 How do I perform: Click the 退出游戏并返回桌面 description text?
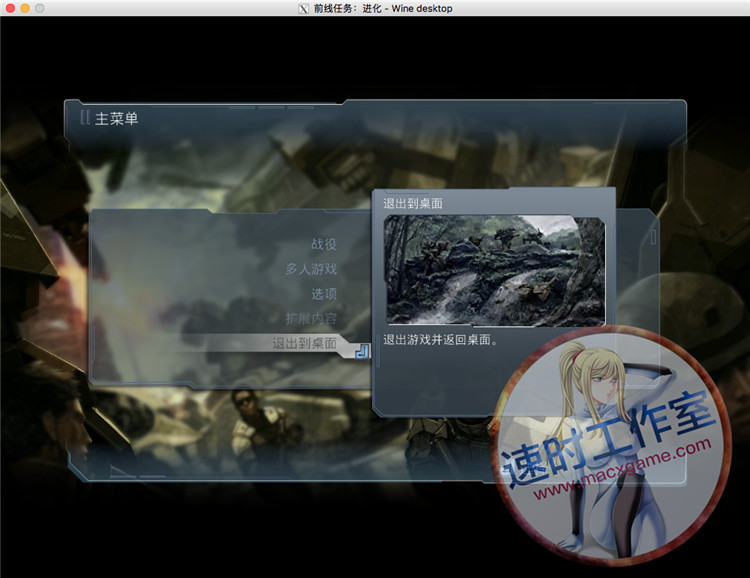click(441, 340)
